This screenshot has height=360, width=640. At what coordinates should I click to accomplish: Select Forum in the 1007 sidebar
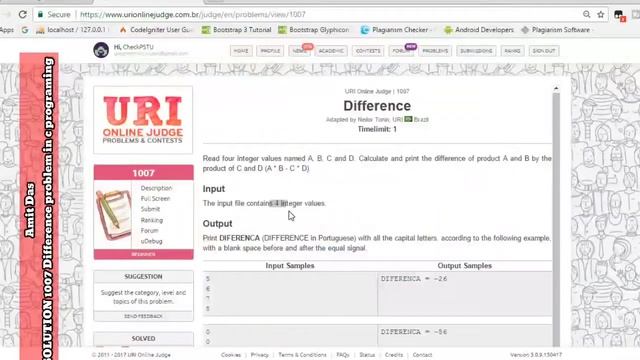click(149, 231)
